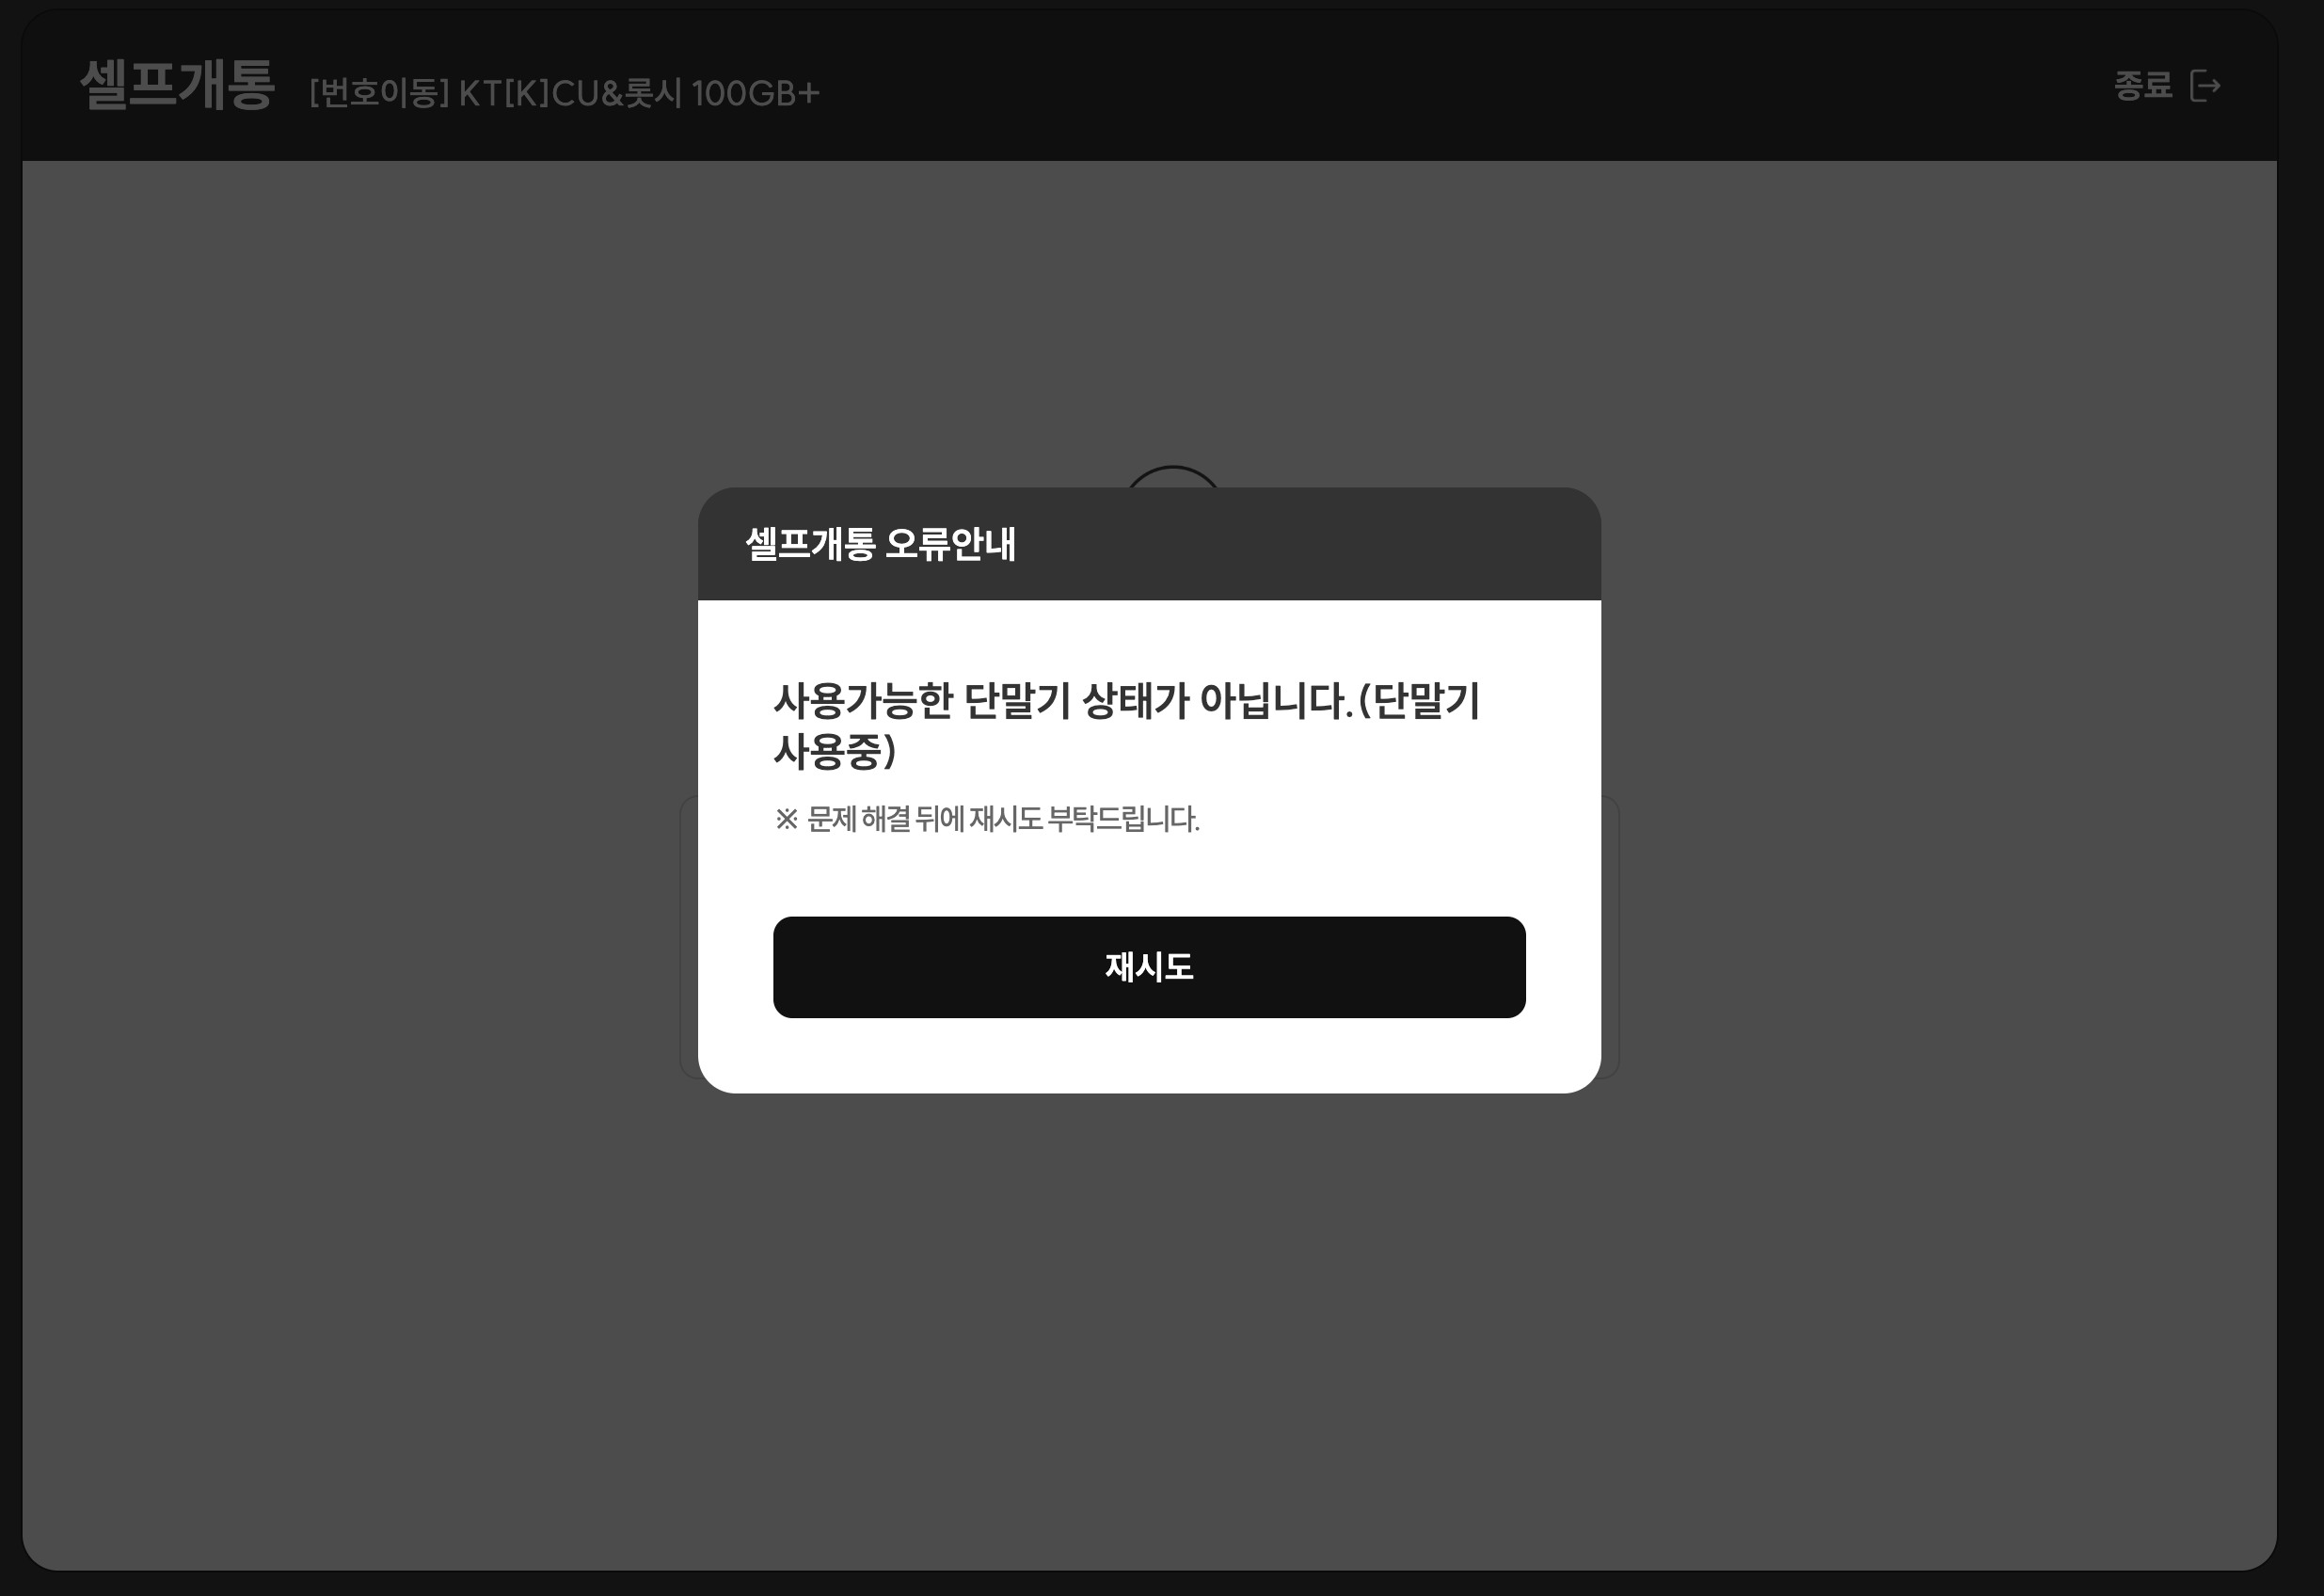This screenshot has width=2324, height=1596.
Task: Click the 종료 exit label
Action: click(2143, 86)
